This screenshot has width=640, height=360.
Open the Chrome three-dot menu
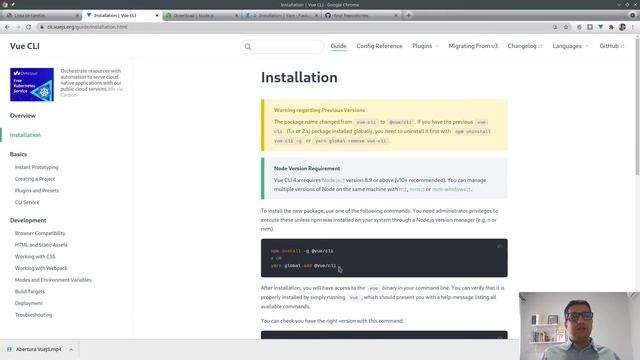633,27
